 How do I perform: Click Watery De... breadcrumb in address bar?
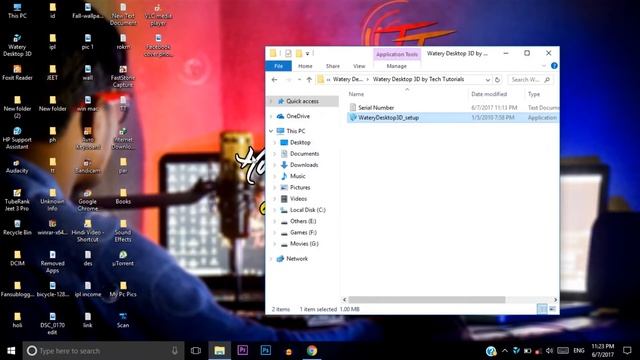pos(347,79)
